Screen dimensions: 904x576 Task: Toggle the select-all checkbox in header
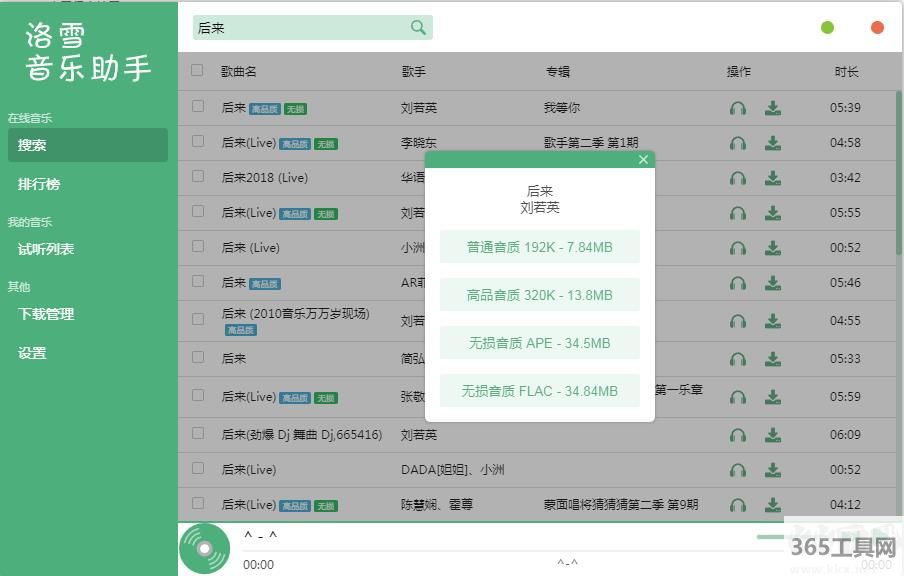tap(197, 71)
